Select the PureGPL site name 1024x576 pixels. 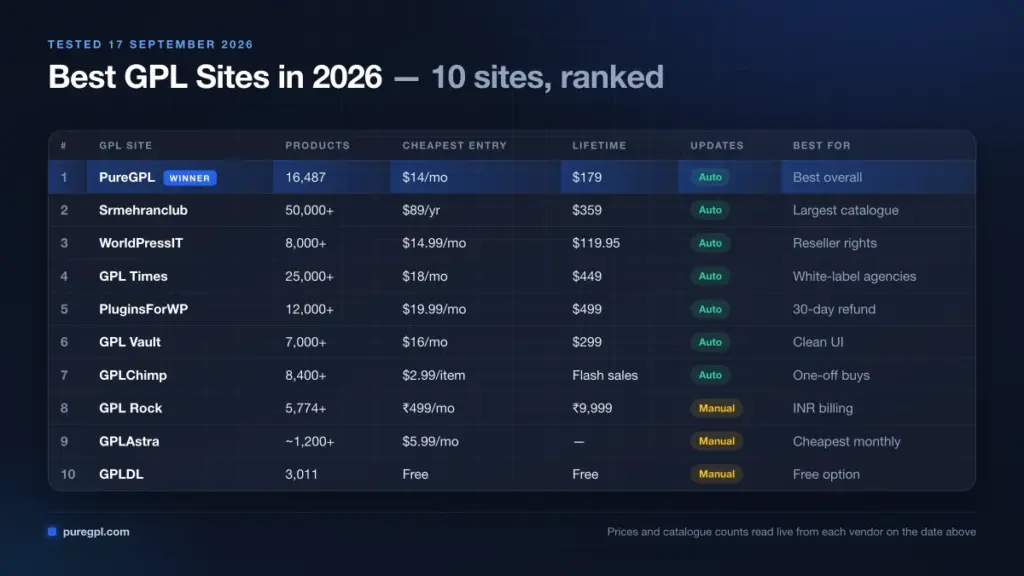click(x=127, y=177)
